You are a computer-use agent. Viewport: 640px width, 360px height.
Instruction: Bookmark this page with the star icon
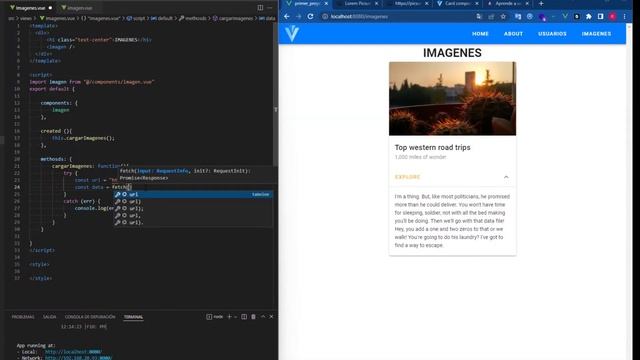(x=503, y=16)
